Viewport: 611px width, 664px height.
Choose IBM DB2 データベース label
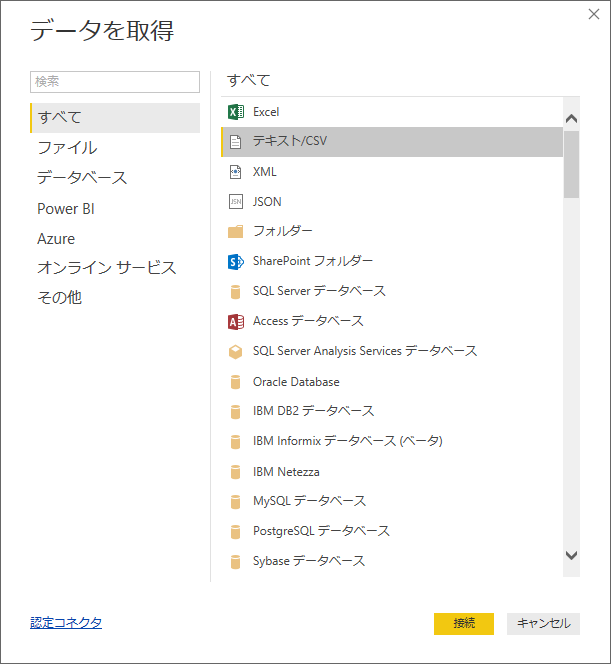click(313, 411)
